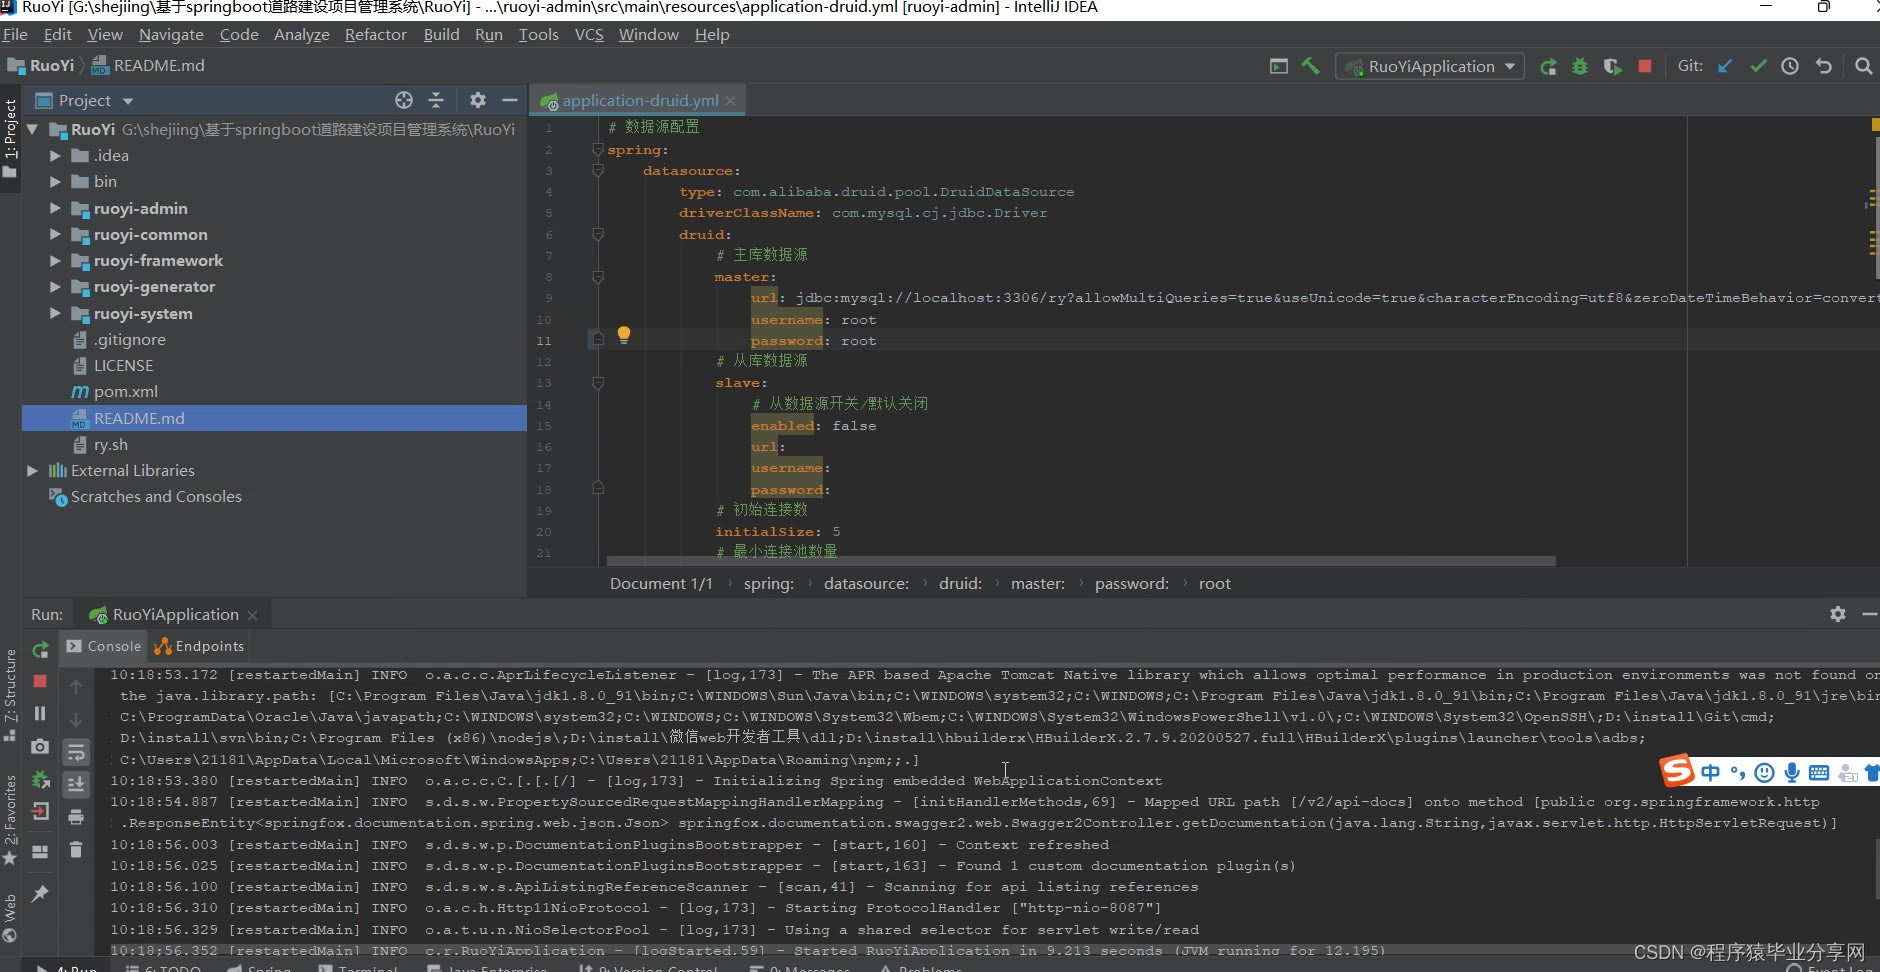Toggle soft-wrap in console

[x=76, y=752]
